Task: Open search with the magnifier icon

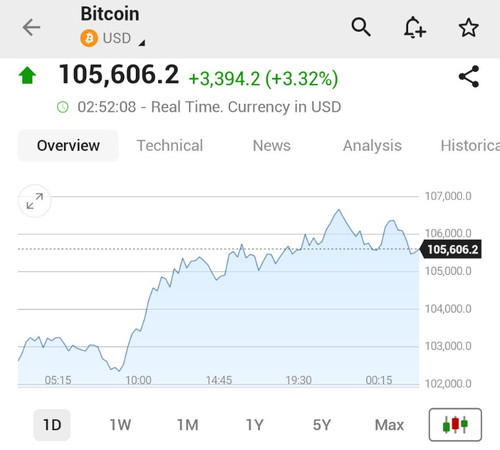Action: point(361,27)
